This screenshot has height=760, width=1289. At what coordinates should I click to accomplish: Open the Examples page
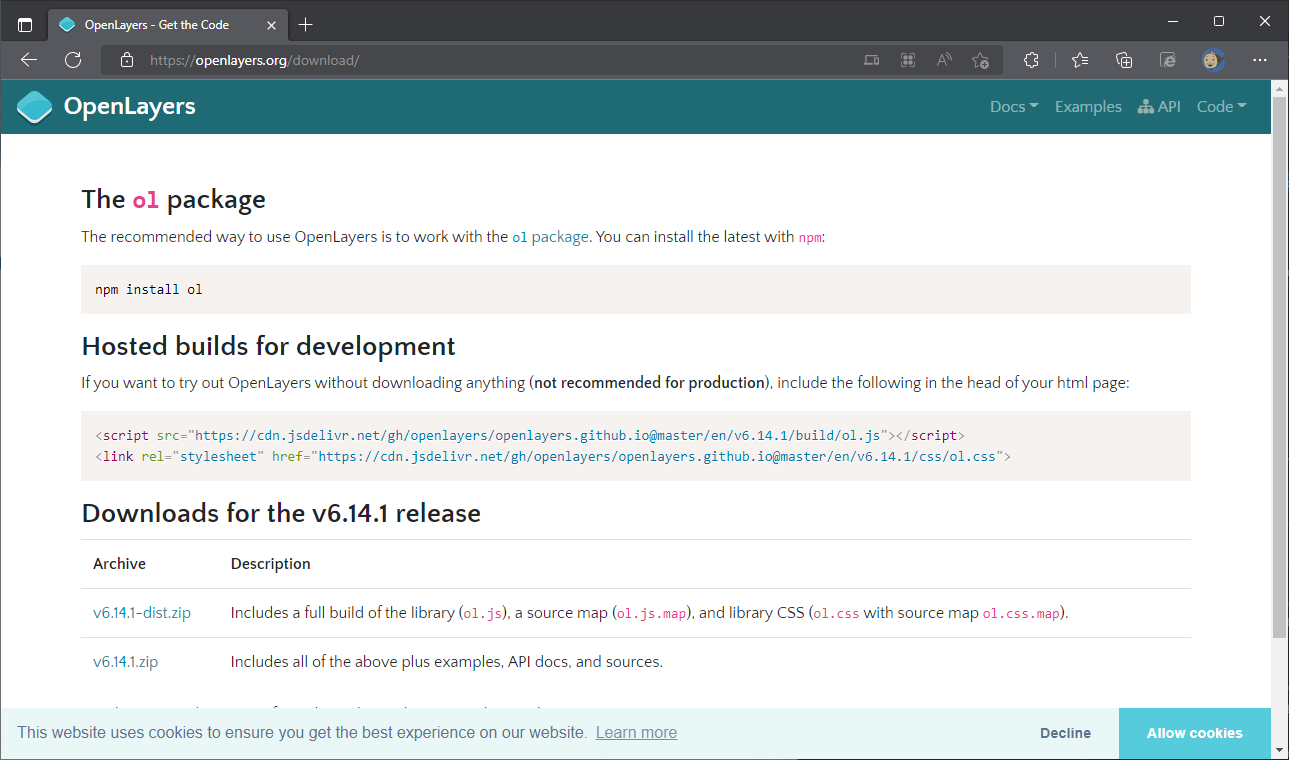[x=1088, y=107]
